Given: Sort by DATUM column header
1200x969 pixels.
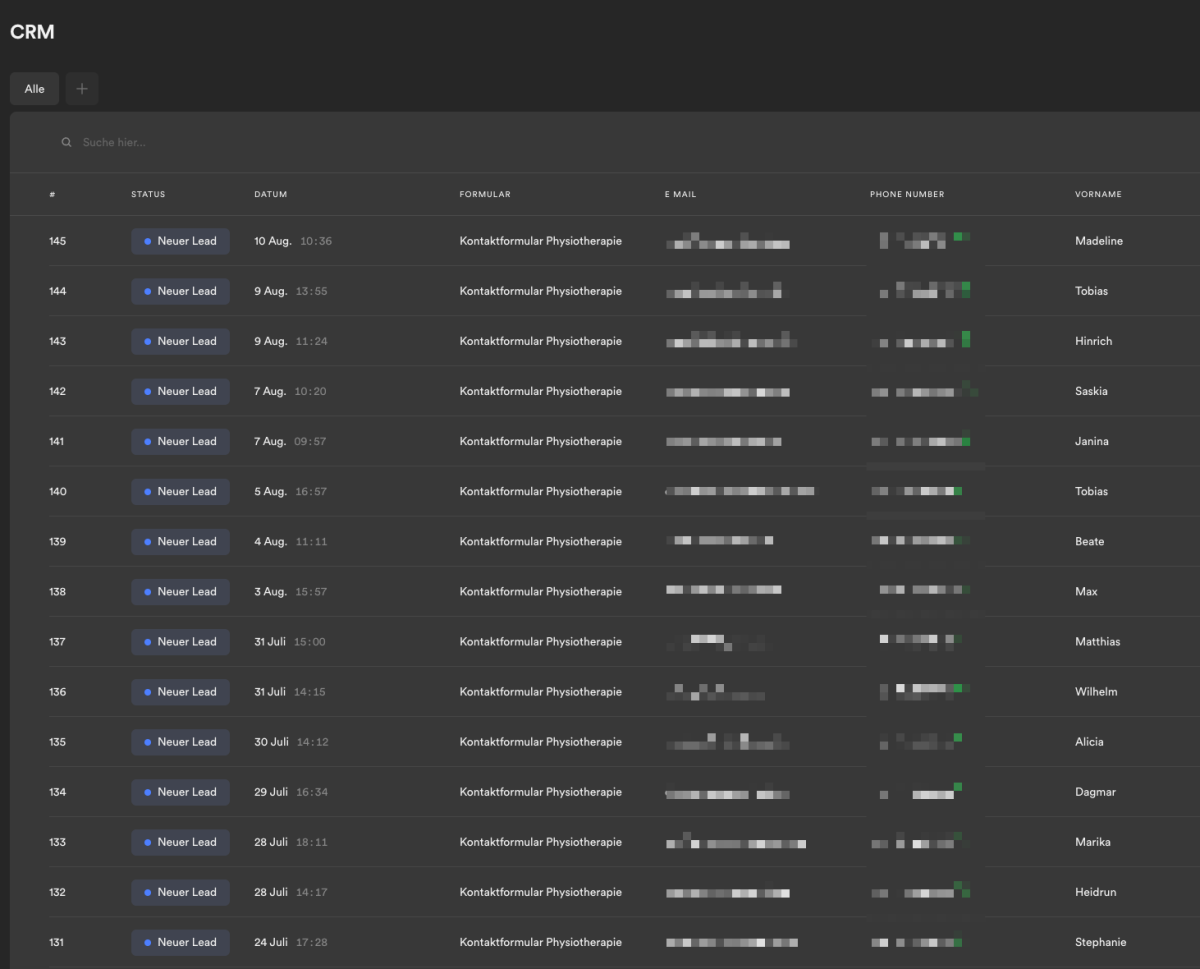Looking at the screenshot, I should [270, 194].
